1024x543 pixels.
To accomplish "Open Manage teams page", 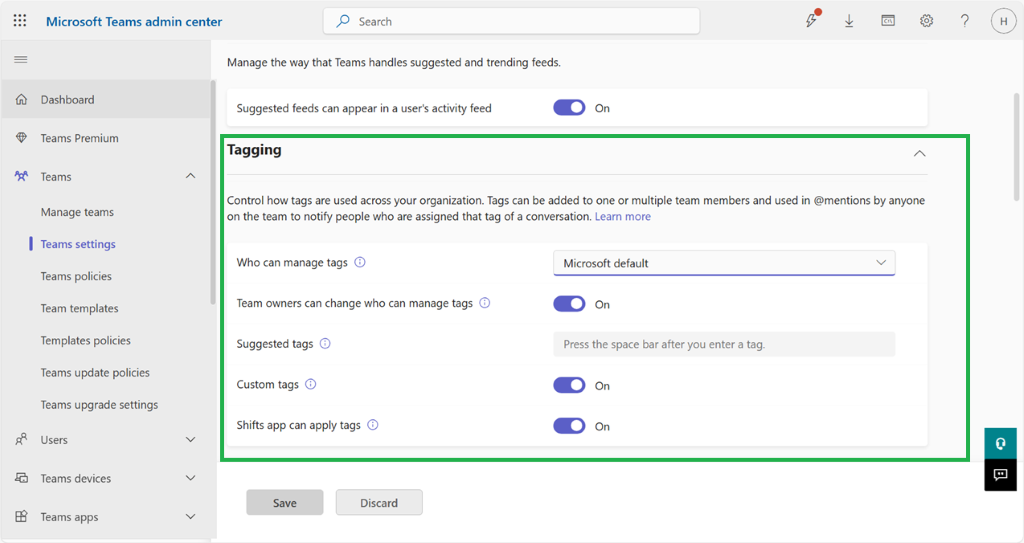I will coord(77,212).
